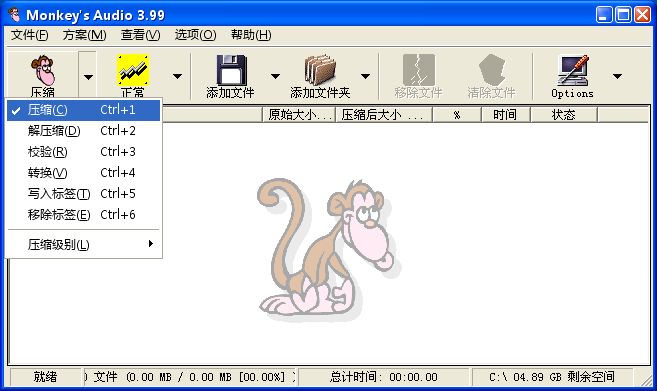Choose 转换(V) from the mode menu
Screen dimensions: 657x391
click(83, 173)
